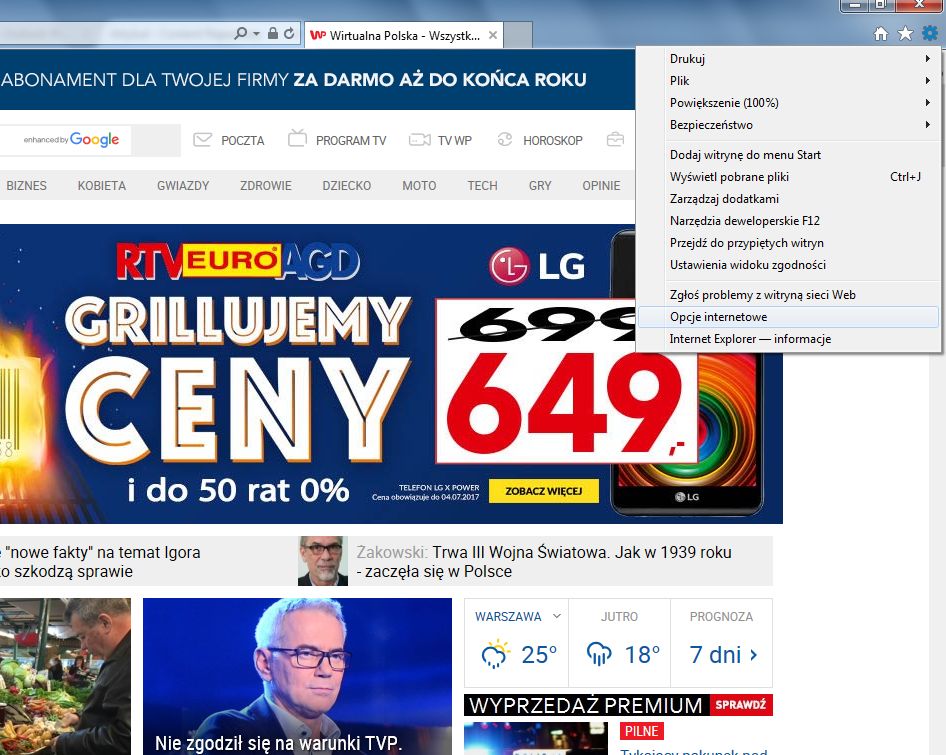The width and height of the screenshot is (946, 755).
Task: Open the Home page icon
Action: click(x=881, y=34)
